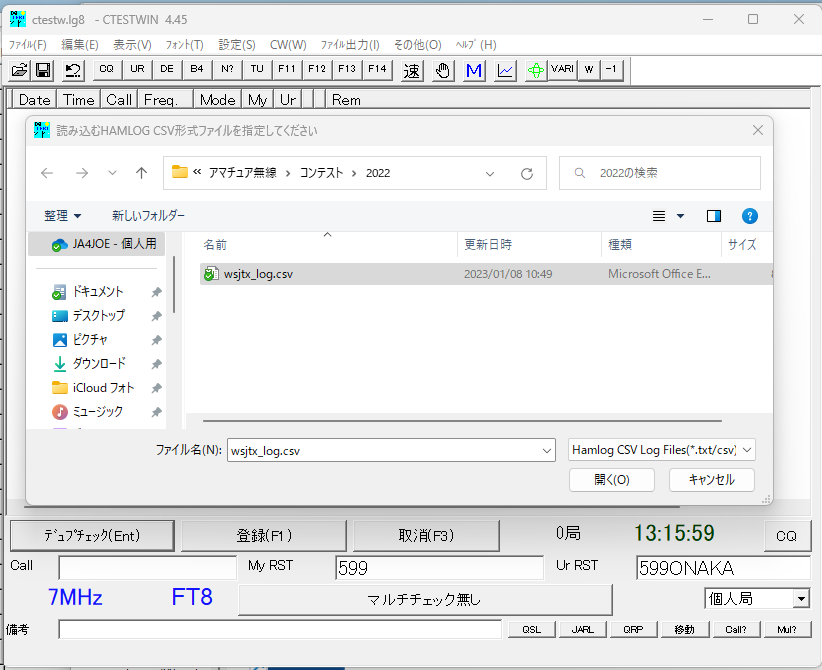Click the graph chart toolbar icon
The image size is (822, 670).
click(x=505, y=70)
